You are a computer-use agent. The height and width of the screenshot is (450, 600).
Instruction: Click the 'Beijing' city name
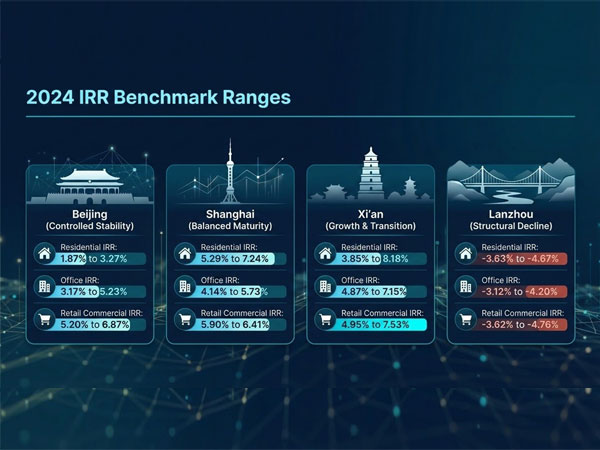pos(90,214)
